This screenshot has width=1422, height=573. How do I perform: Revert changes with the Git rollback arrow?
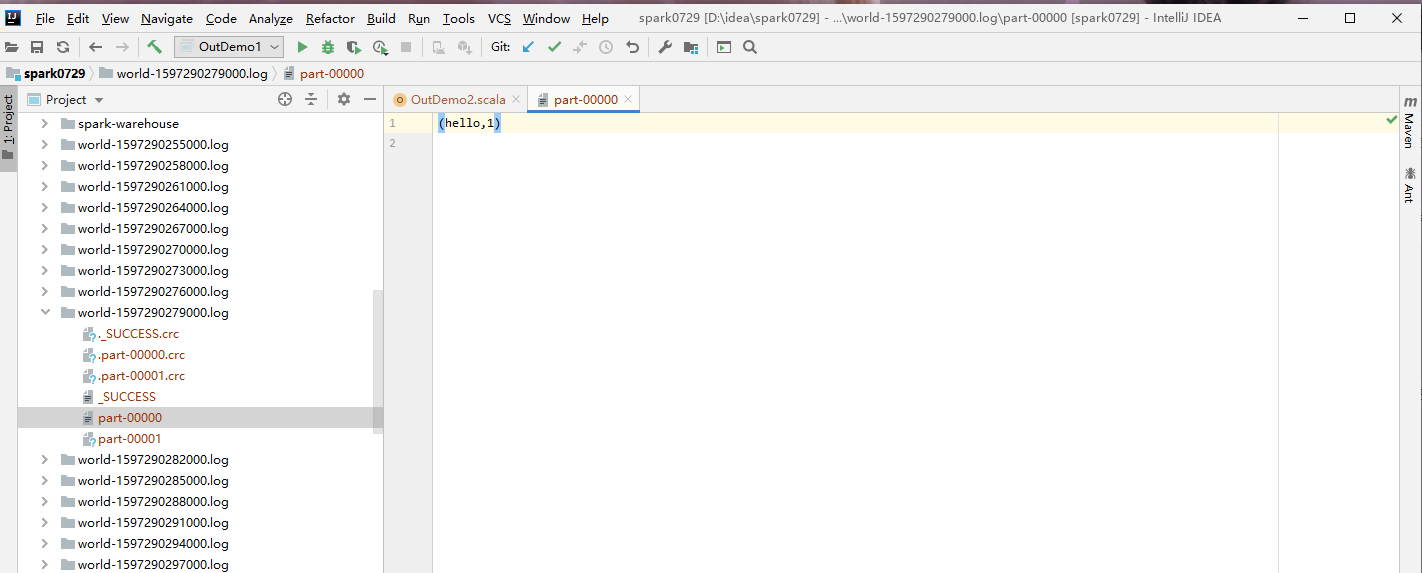632,47
